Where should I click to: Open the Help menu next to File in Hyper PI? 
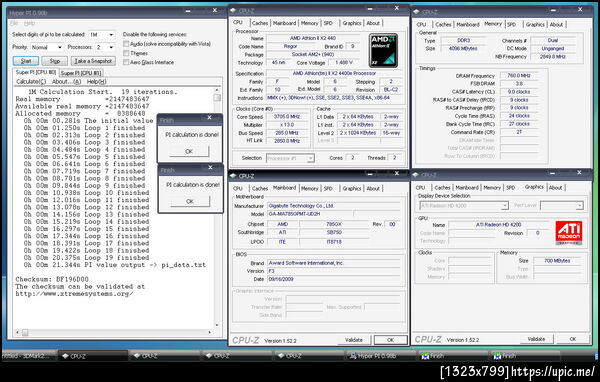click(29, 24)
